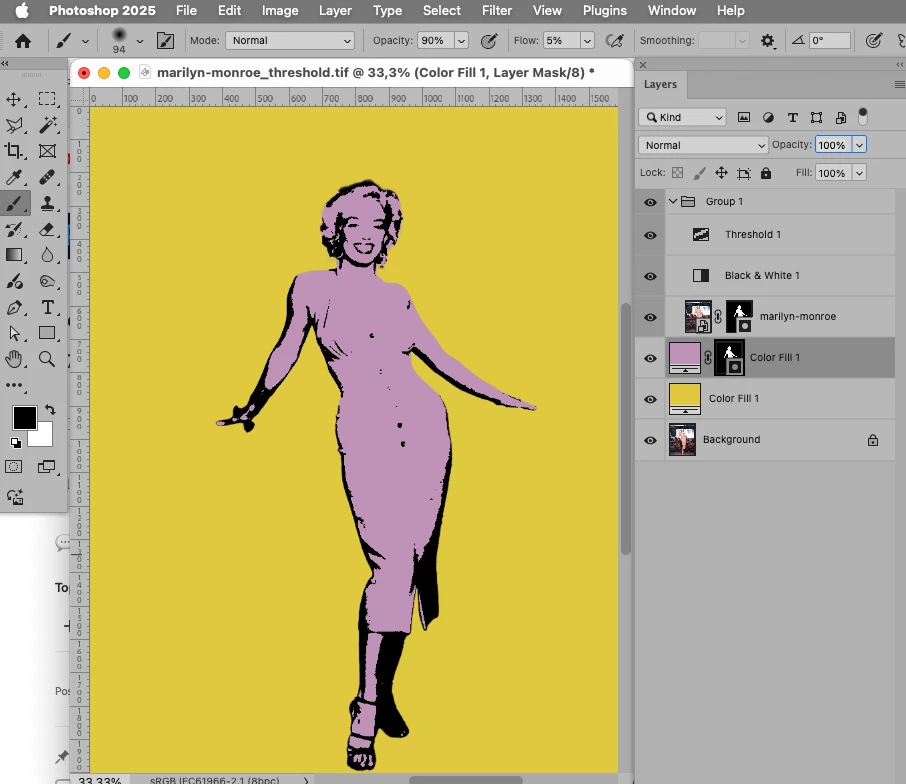Select the Magic Wand tool
906x784 pixels.
(47, 125)
